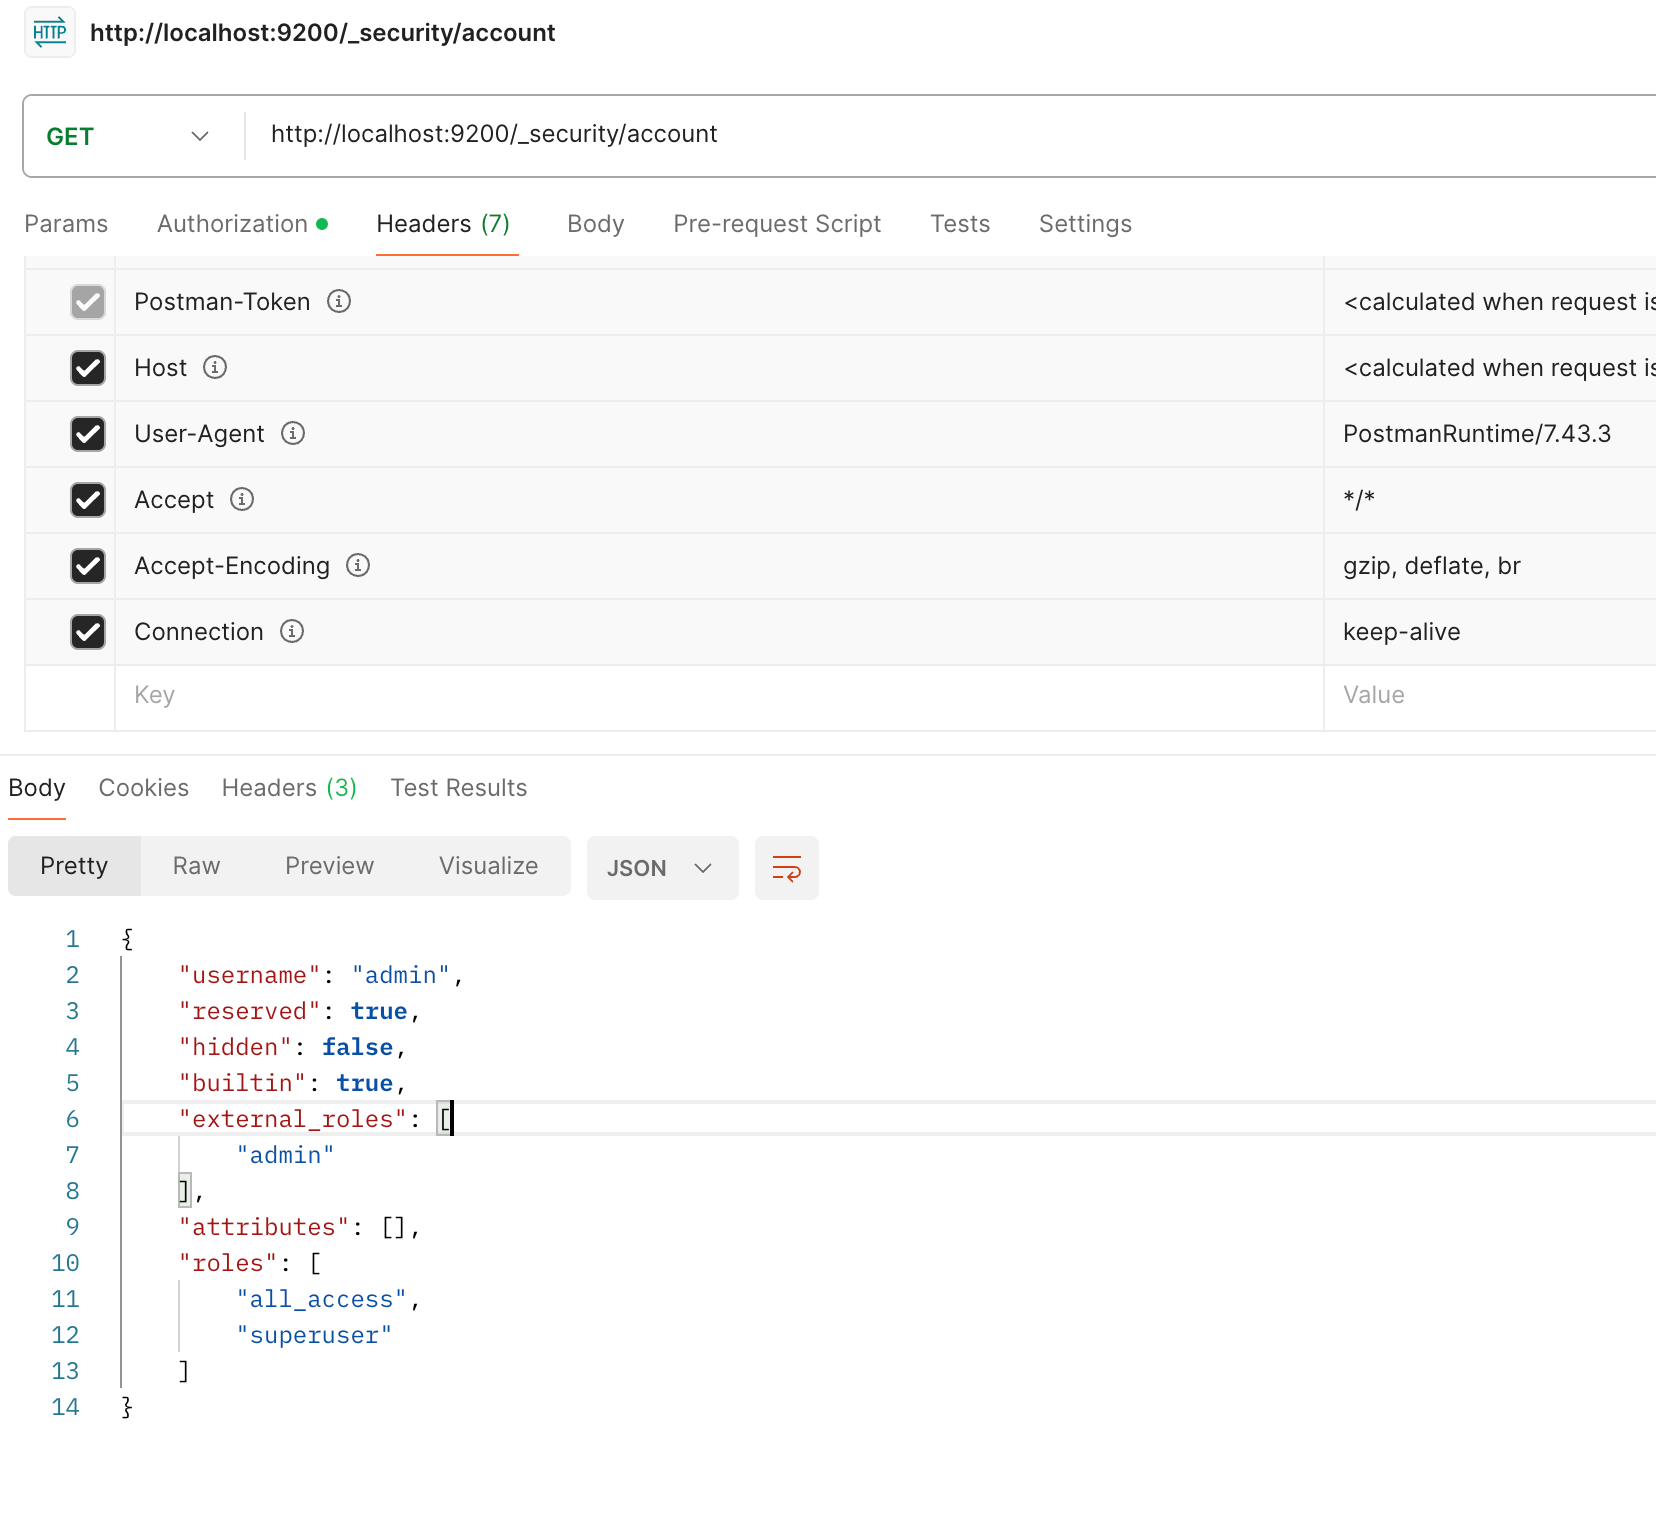
Task: Open info icon beside Accept-Encoding header
Action: point(358,565)
